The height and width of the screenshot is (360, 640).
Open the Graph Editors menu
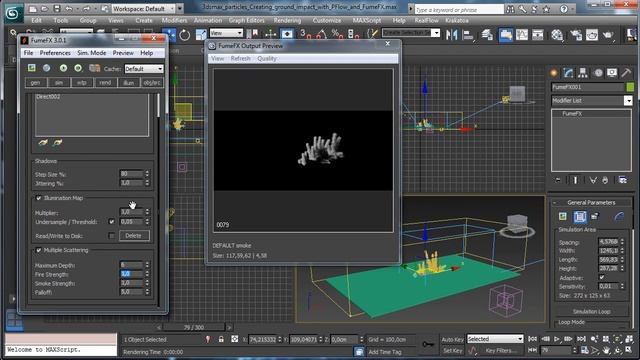point(247,20)
